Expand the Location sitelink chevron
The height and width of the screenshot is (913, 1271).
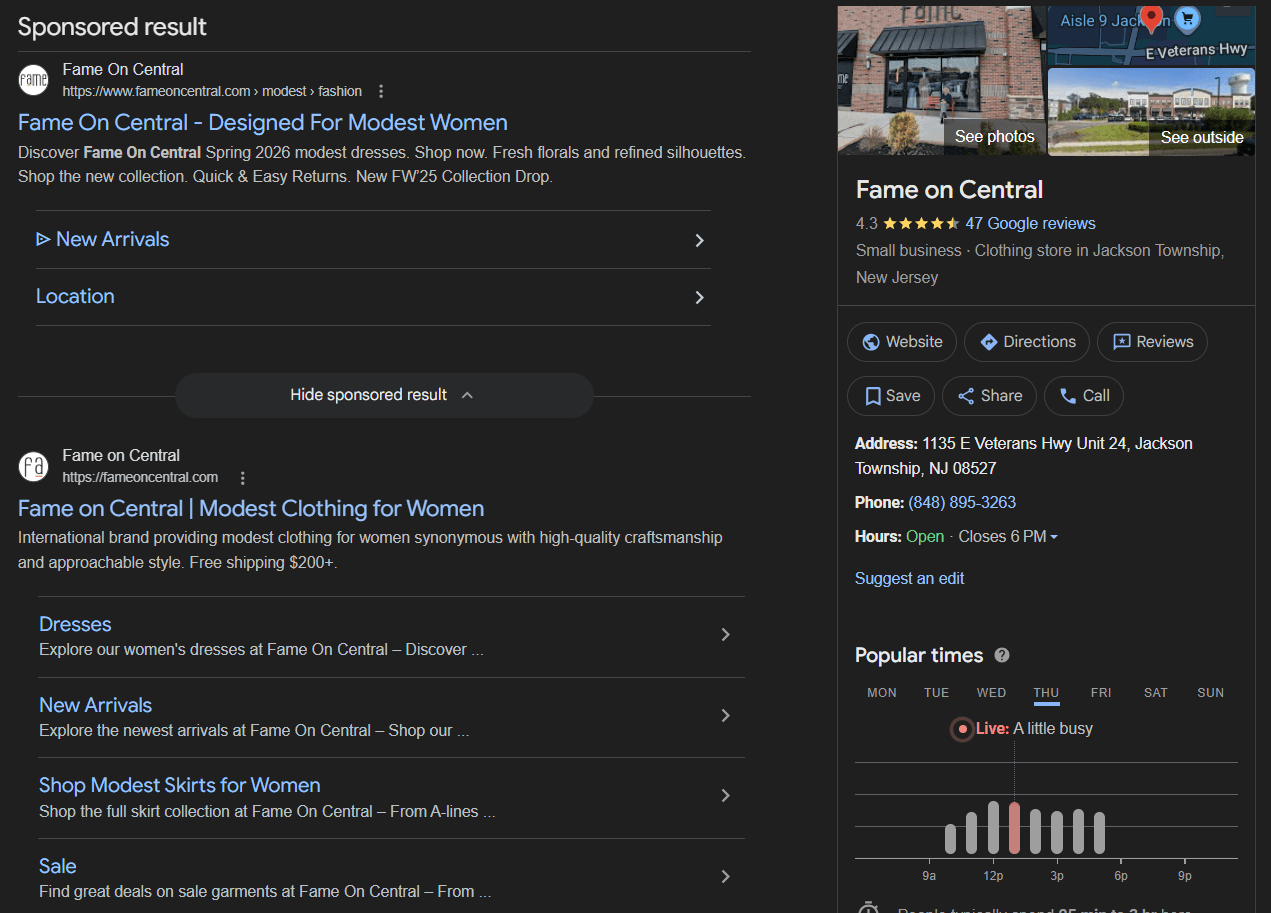[699, 297]
